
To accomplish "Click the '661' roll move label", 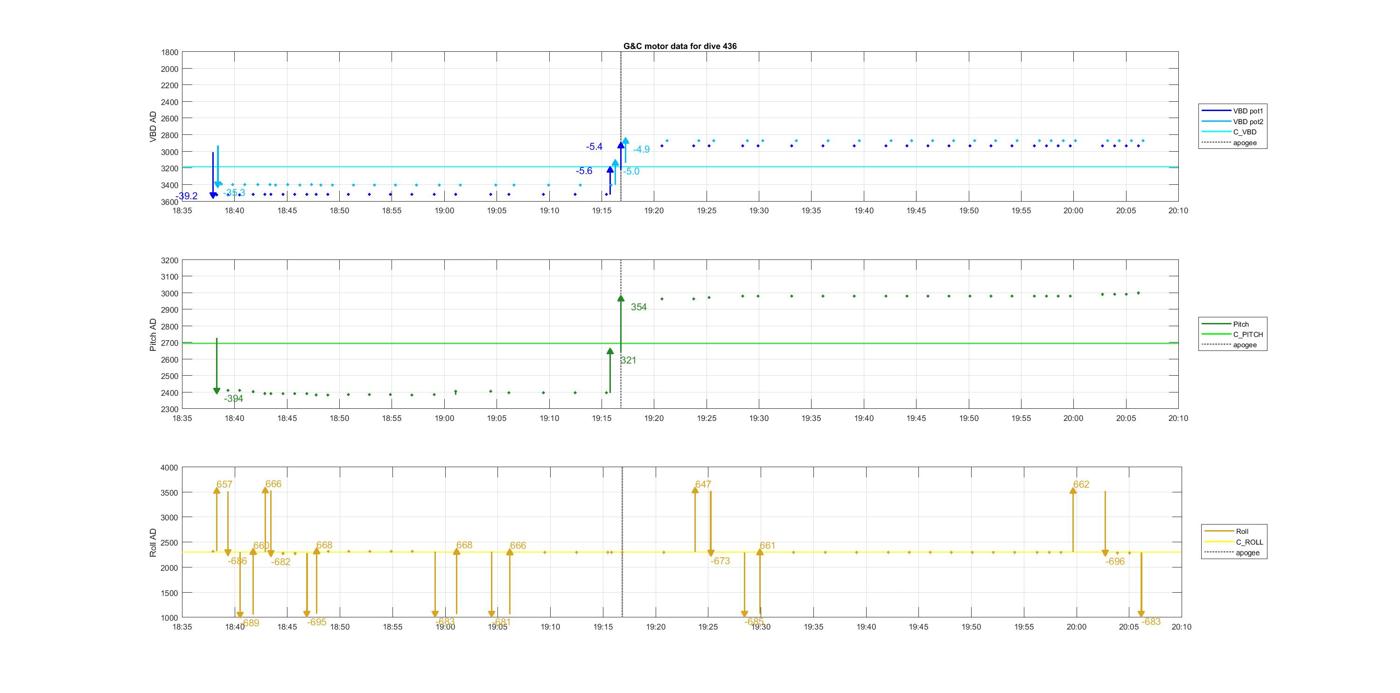I will (767, 546).
